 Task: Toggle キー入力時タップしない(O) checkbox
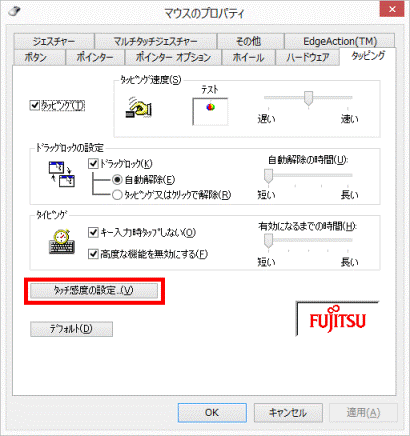coord(93,232)
